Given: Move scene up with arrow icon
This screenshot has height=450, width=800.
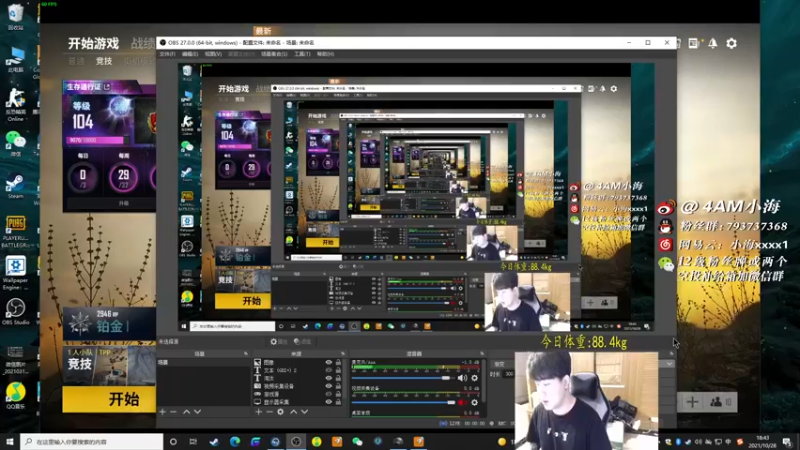Looking at the screenshot, I should [x=187, y=412].
